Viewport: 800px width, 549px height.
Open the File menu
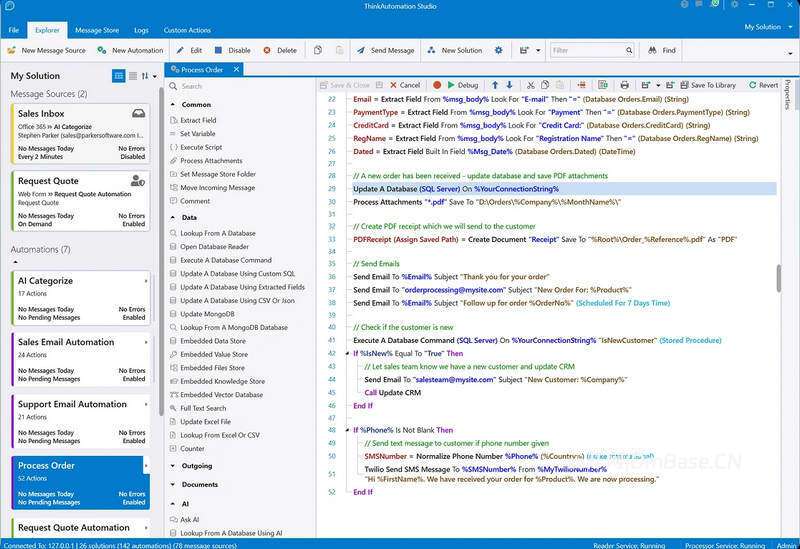14,30
